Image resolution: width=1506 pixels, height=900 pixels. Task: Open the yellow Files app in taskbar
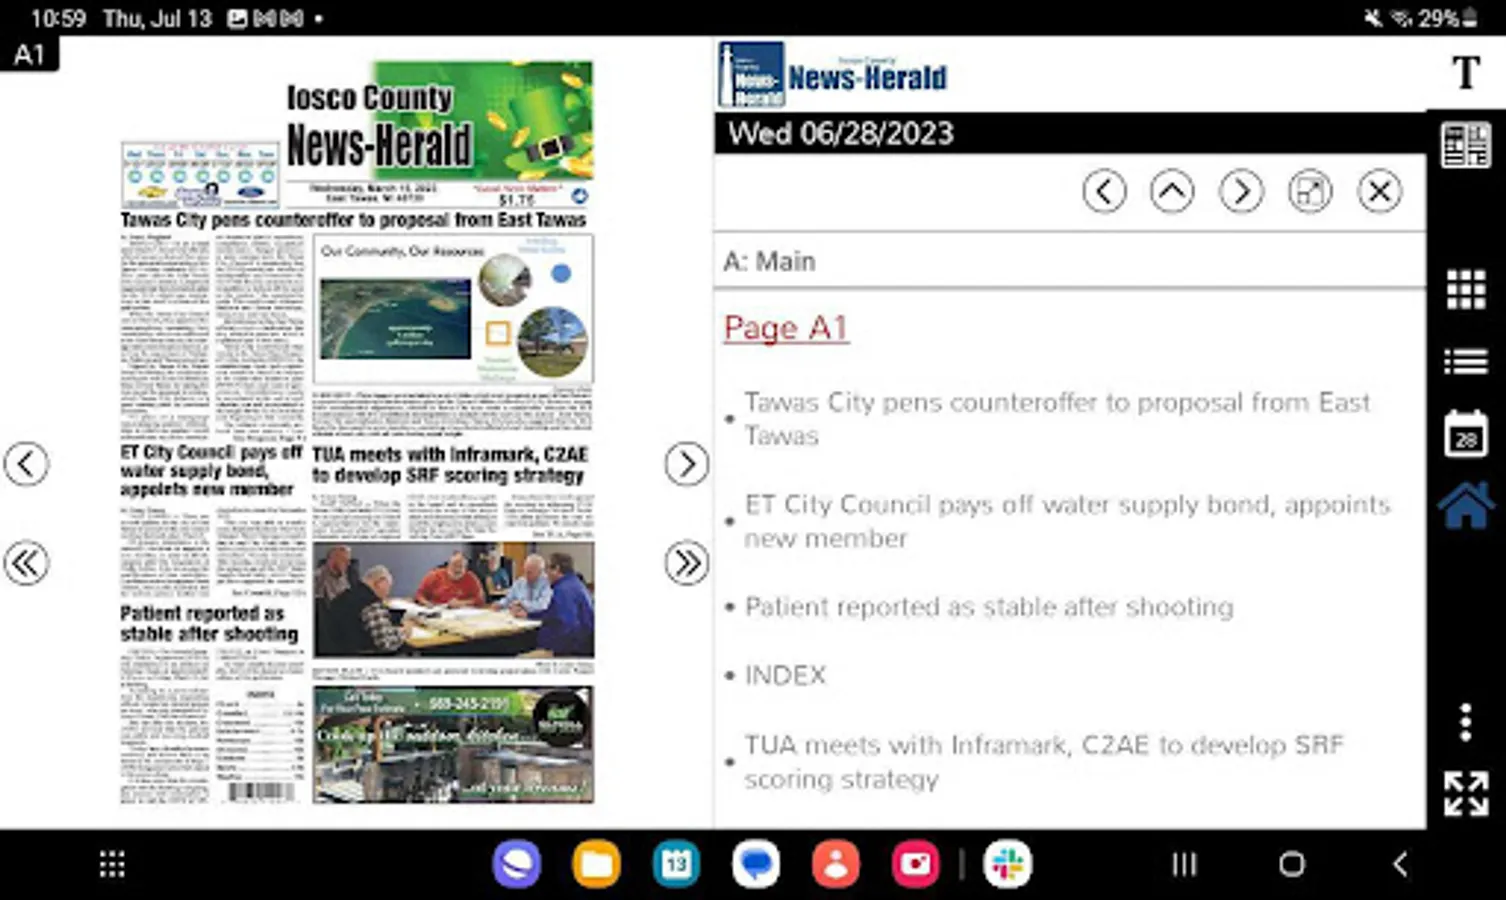click(x=597, y=864)
